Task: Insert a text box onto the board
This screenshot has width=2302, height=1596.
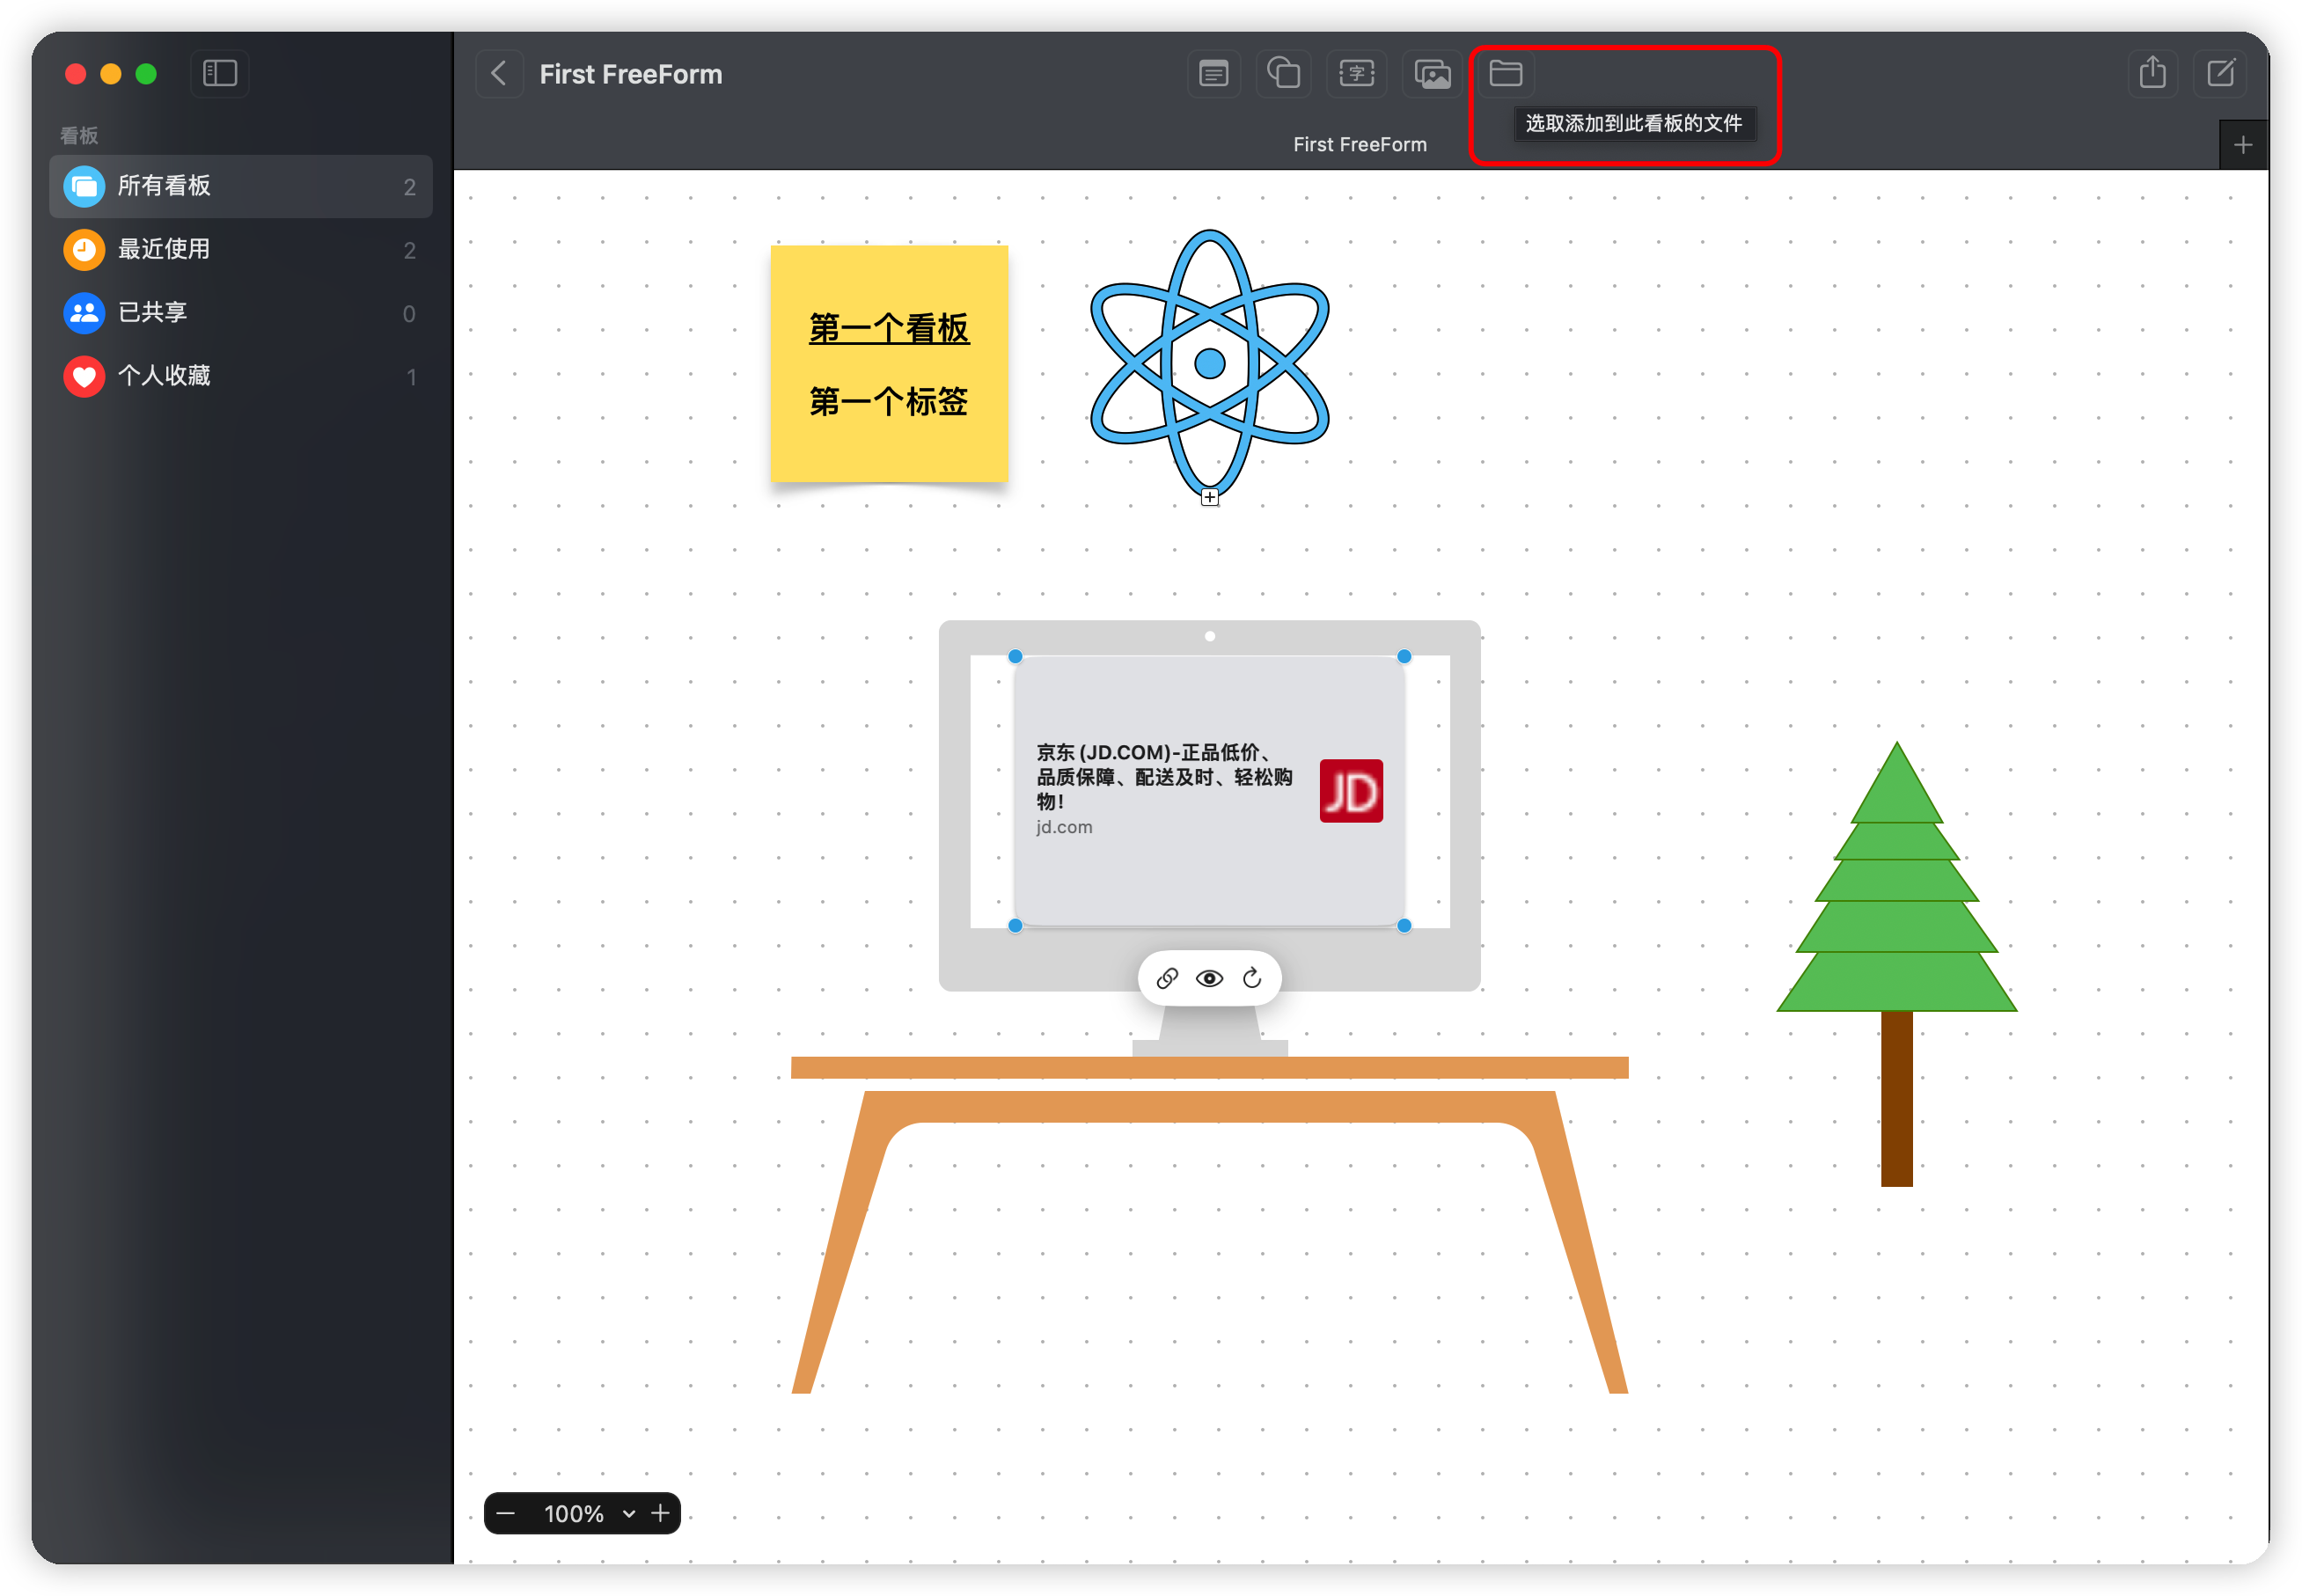Action: (x=1356, y=73)
